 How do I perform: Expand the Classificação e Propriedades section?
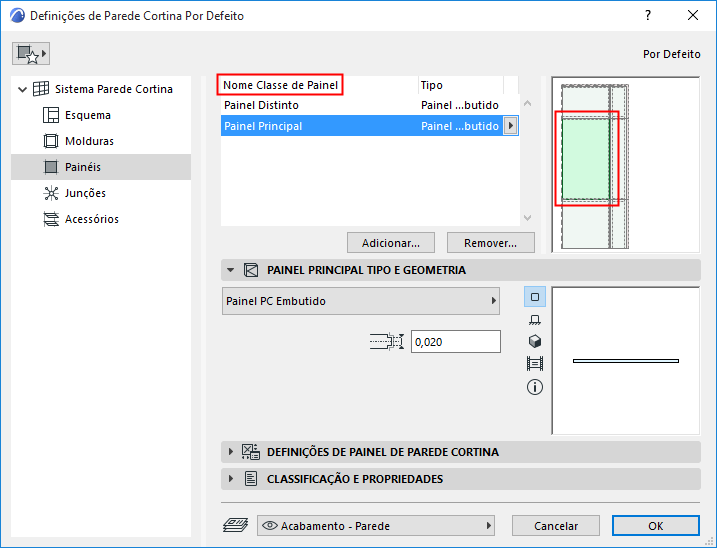point(230,479)
